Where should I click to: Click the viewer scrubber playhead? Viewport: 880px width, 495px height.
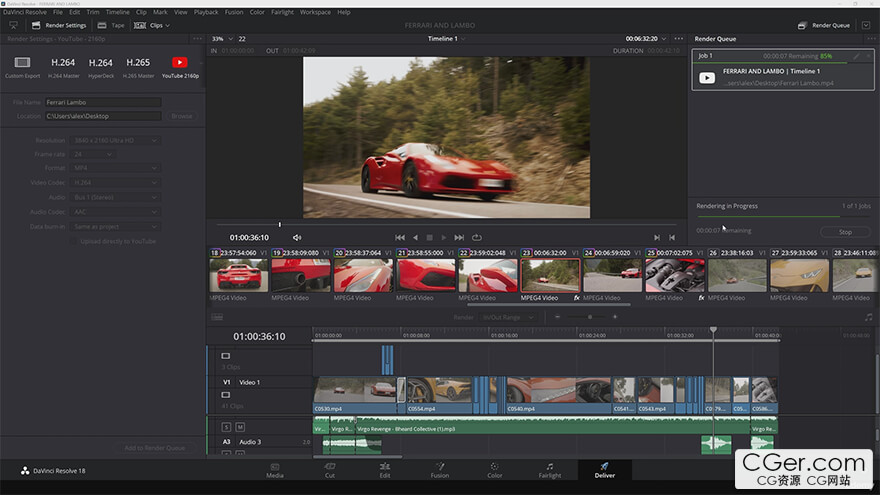pos(279,224)
